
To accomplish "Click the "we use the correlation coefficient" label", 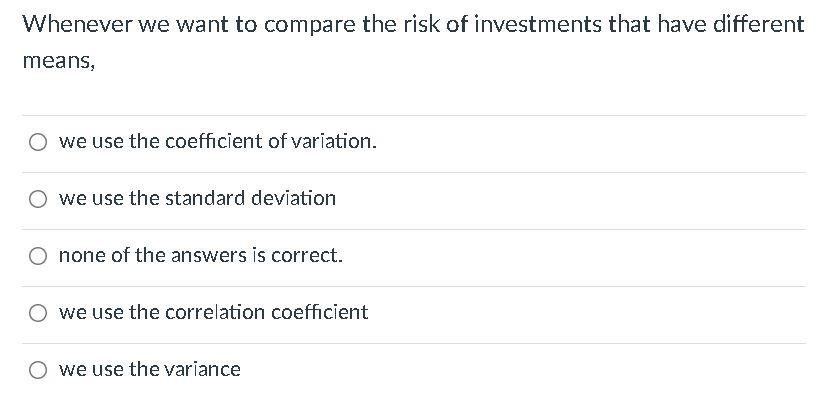I will point(213,312).
